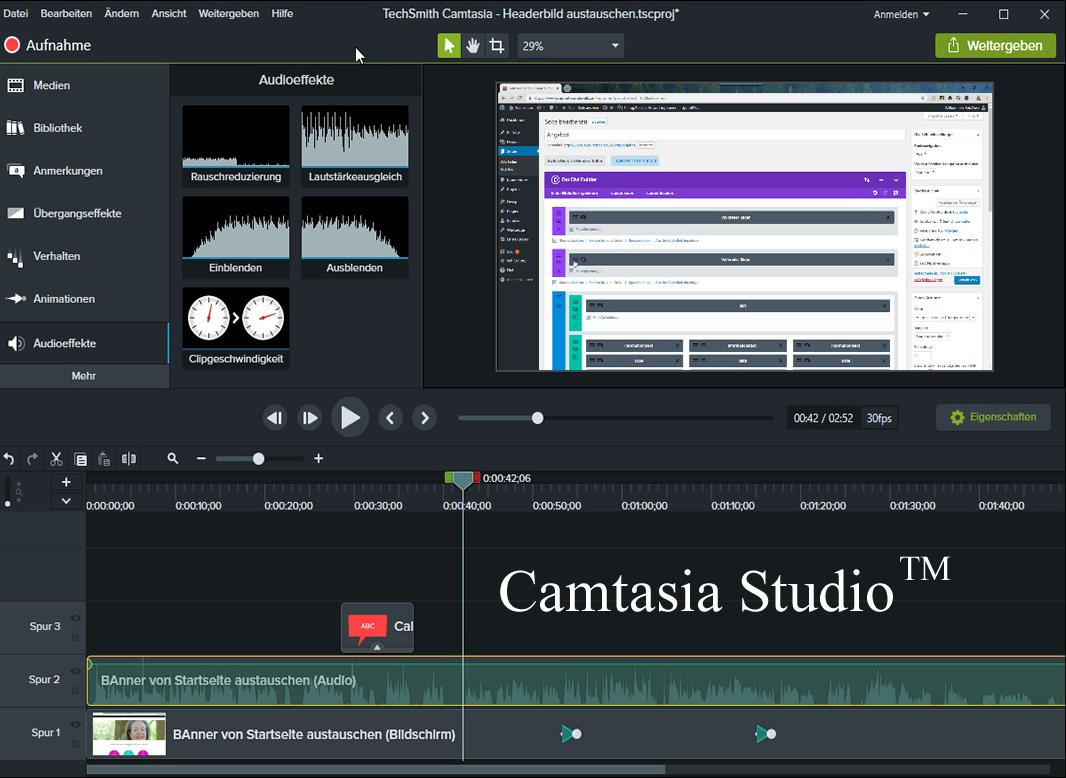Open the Bearbeiten menu
Viewport: 1066px width, 778px height.
pos(66,14)
